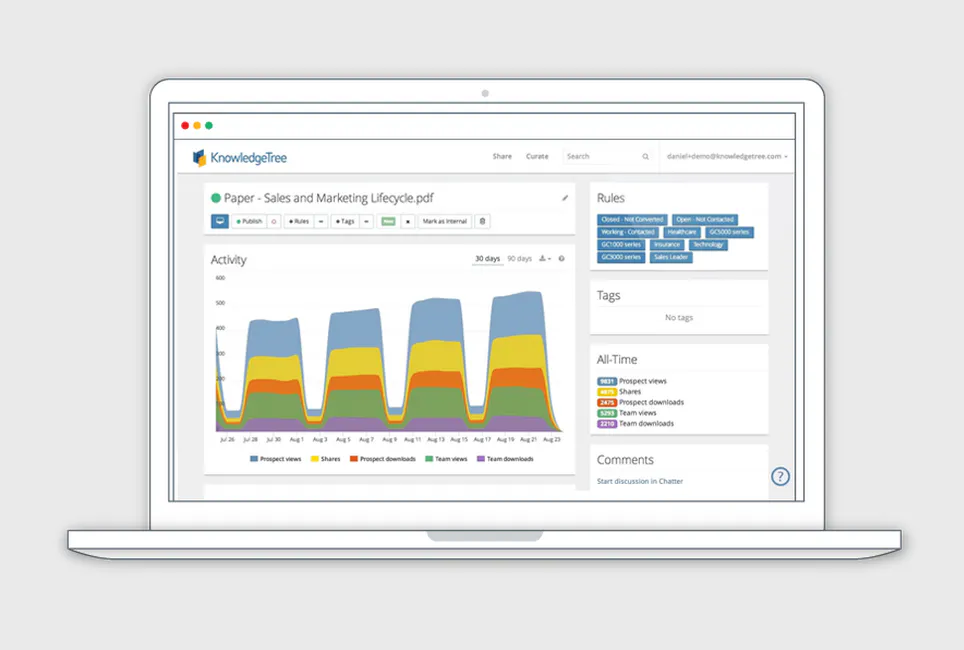Open the round help question-mark icon
The image size is (964, 650).
780,476
